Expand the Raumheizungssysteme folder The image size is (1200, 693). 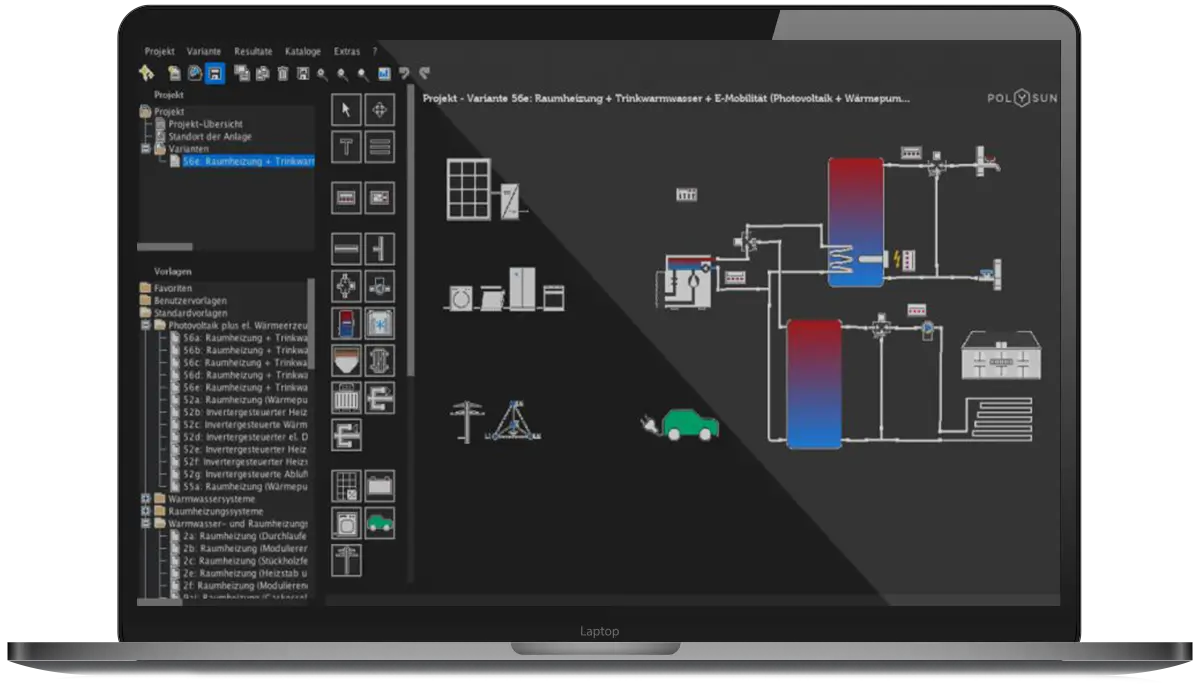point(146,510)
